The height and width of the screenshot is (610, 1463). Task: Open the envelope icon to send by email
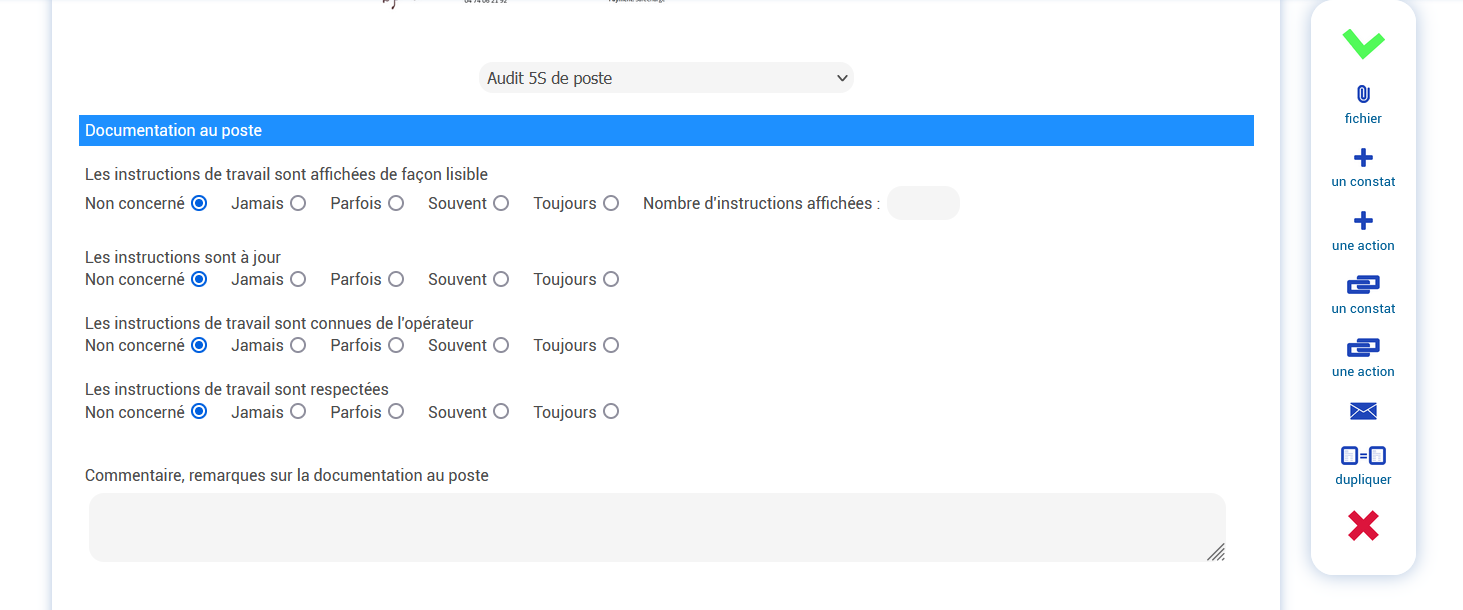[1362, 411]
